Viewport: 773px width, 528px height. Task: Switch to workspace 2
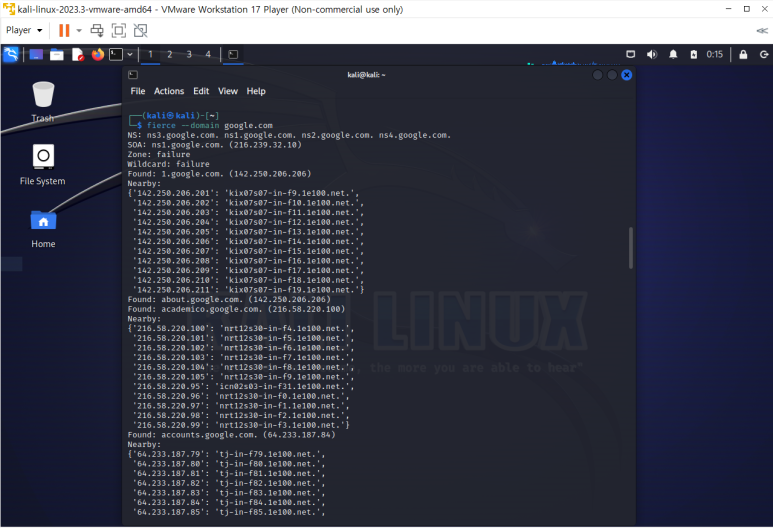coord(170,54)
